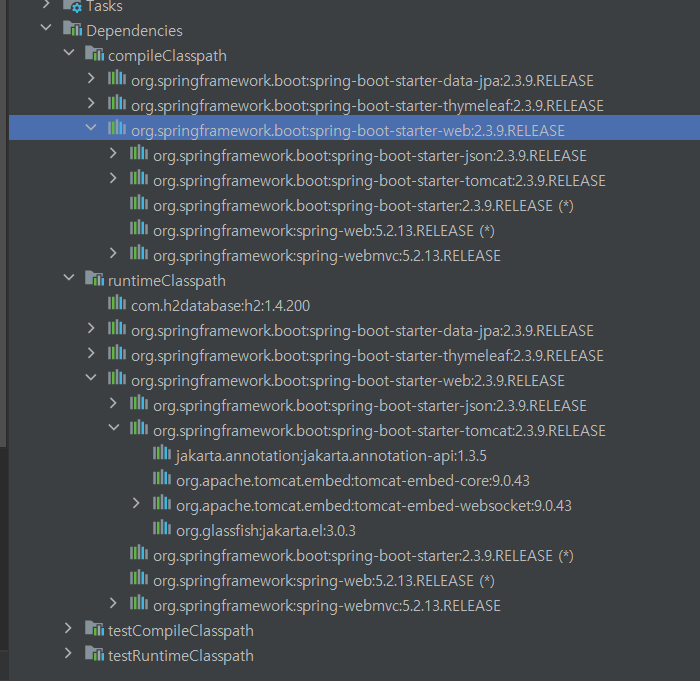Image resolution: width=700 pixels, height=681 pixels.
Task: Expand the testRuntimeClasspath node
Action: (68, 653)
